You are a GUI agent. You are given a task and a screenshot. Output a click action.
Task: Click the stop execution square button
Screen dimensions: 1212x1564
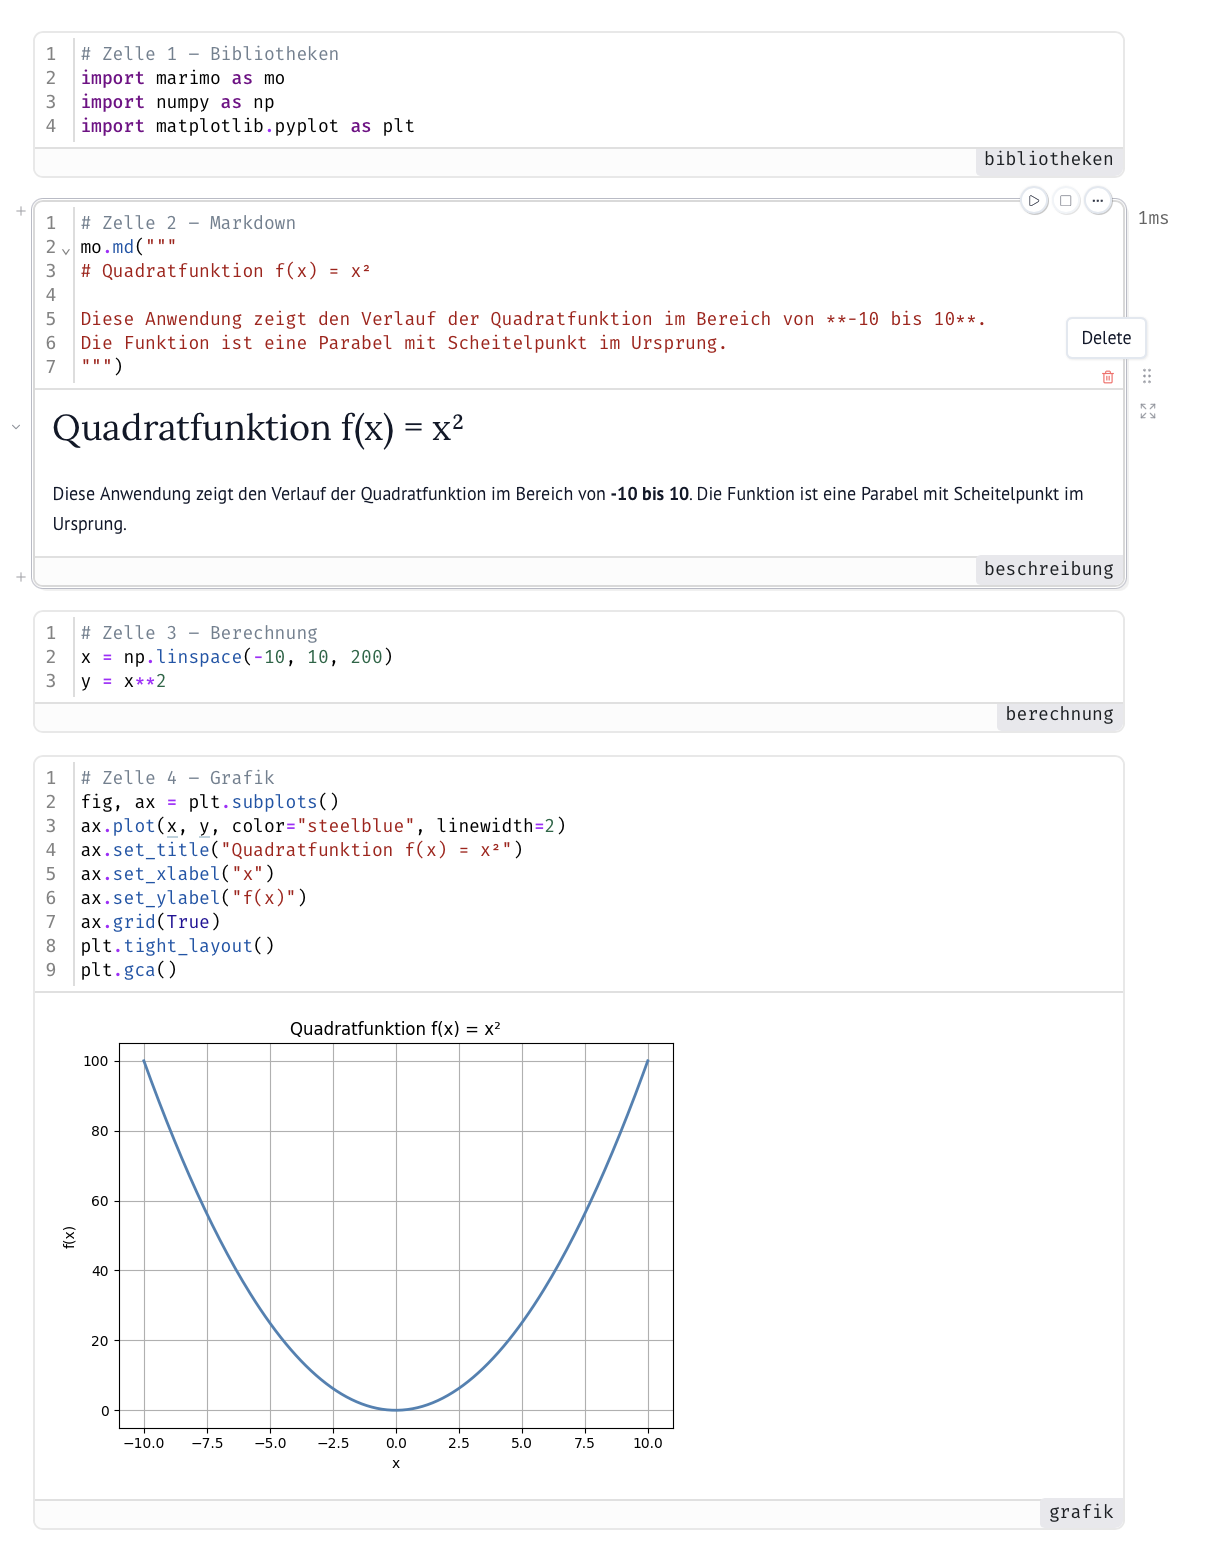click(x=1066, y=201)
